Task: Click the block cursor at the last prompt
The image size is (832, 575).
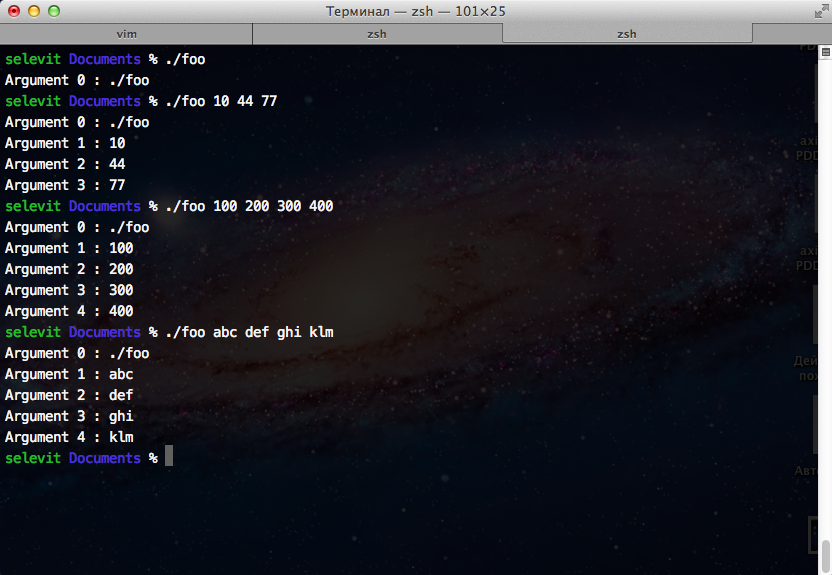Action: coord(169,457)
